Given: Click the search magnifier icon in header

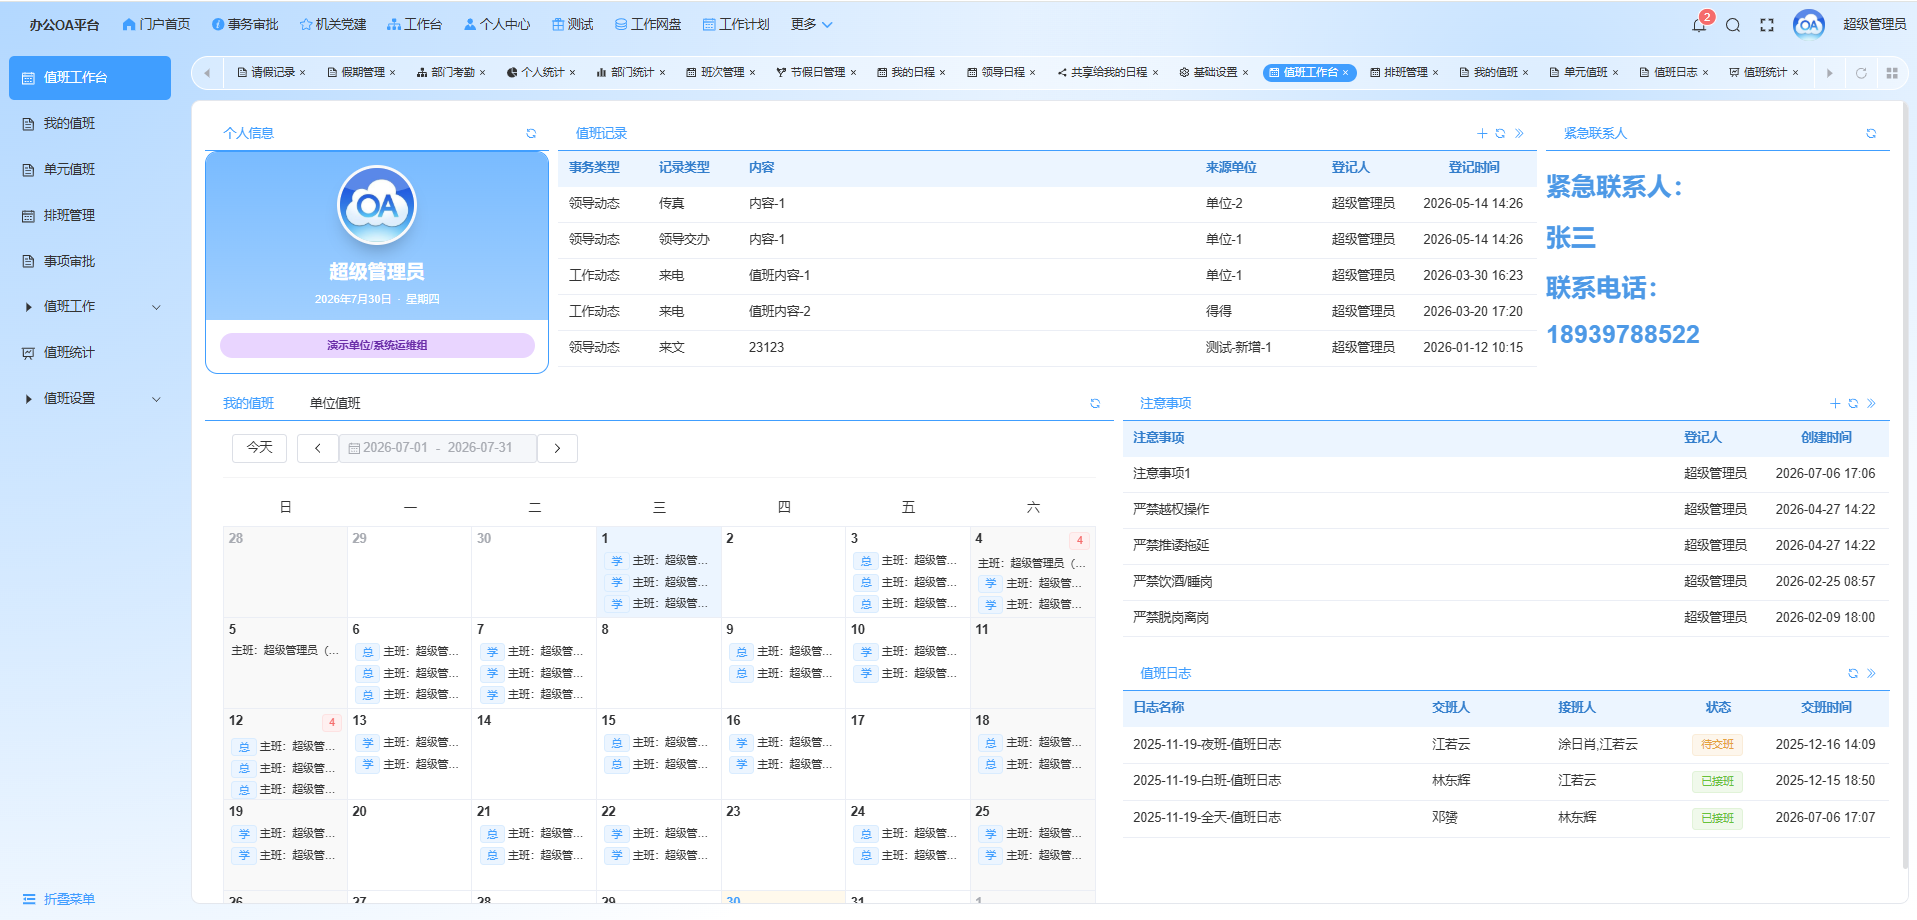Looking at the screenshot, I should (1733, 25).
